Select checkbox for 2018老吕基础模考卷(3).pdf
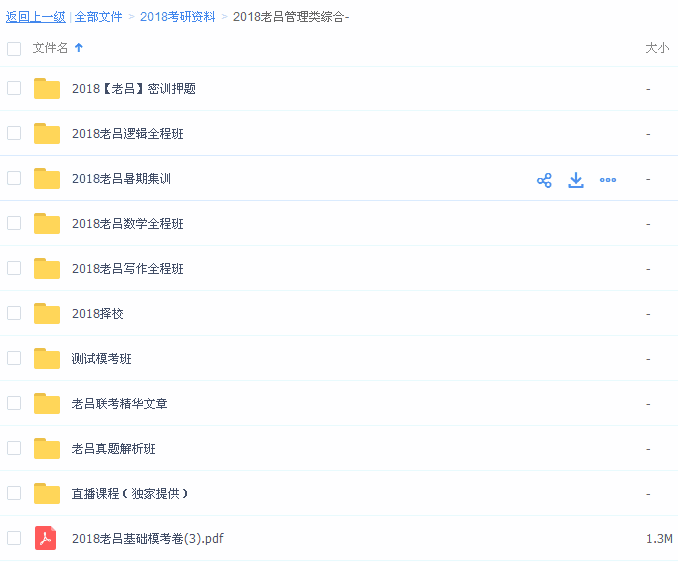 [14, 538]
